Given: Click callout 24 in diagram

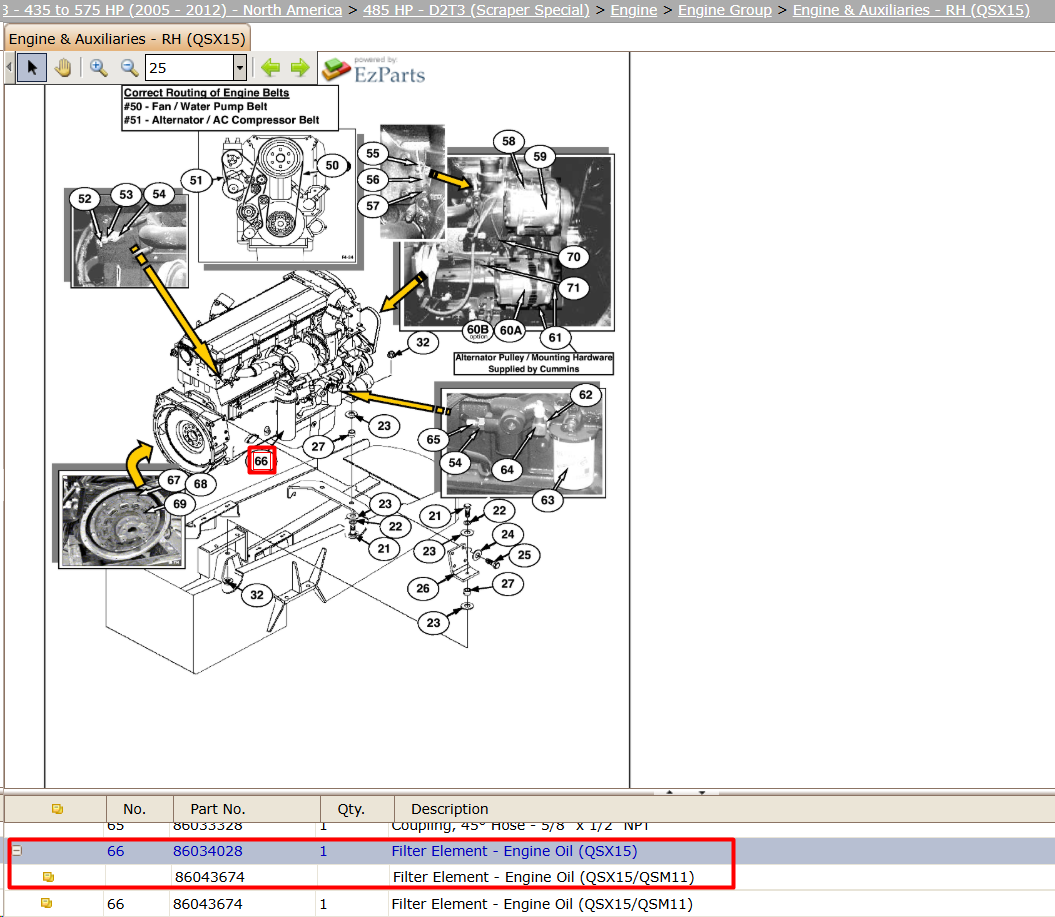Looking at the screenshot, I should point(508,535).
